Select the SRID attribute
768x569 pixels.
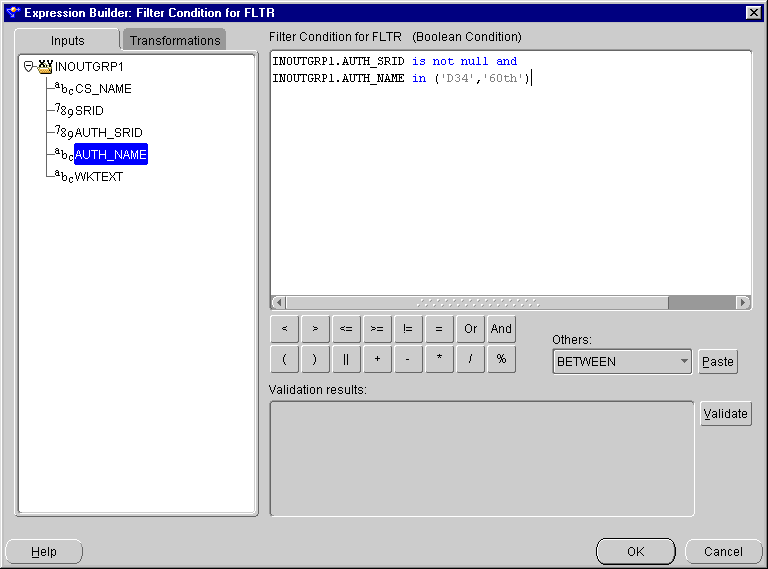89,111
